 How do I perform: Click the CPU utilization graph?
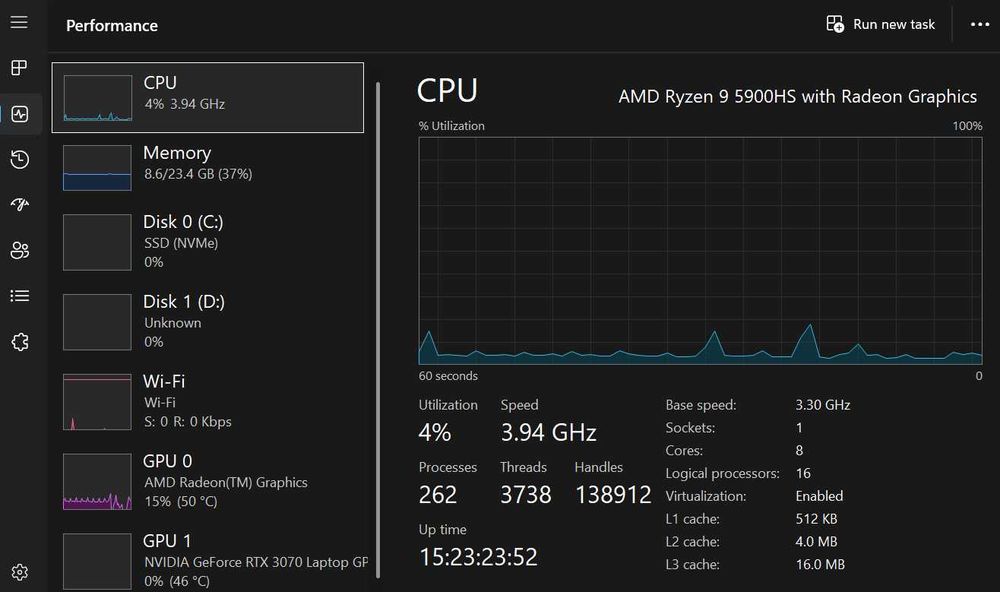(700, 250)
